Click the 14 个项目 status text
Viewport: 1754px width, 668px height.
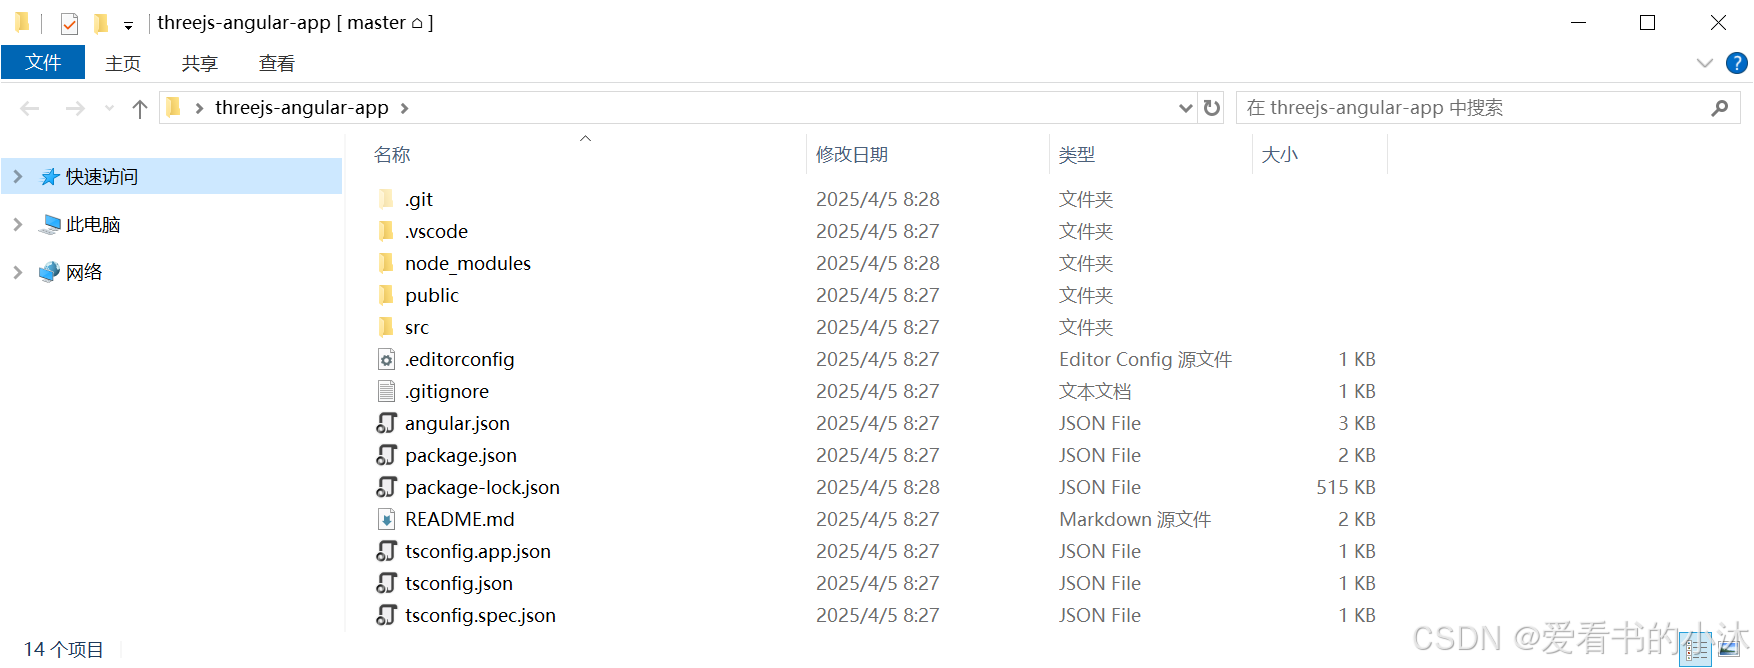point(64,649)
